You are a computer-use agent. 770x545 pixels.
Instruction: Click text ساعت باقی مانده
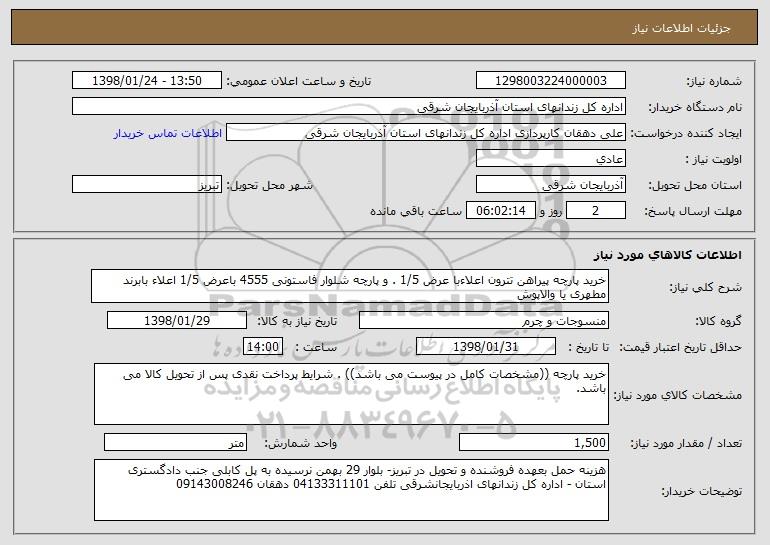click(416, 212)
